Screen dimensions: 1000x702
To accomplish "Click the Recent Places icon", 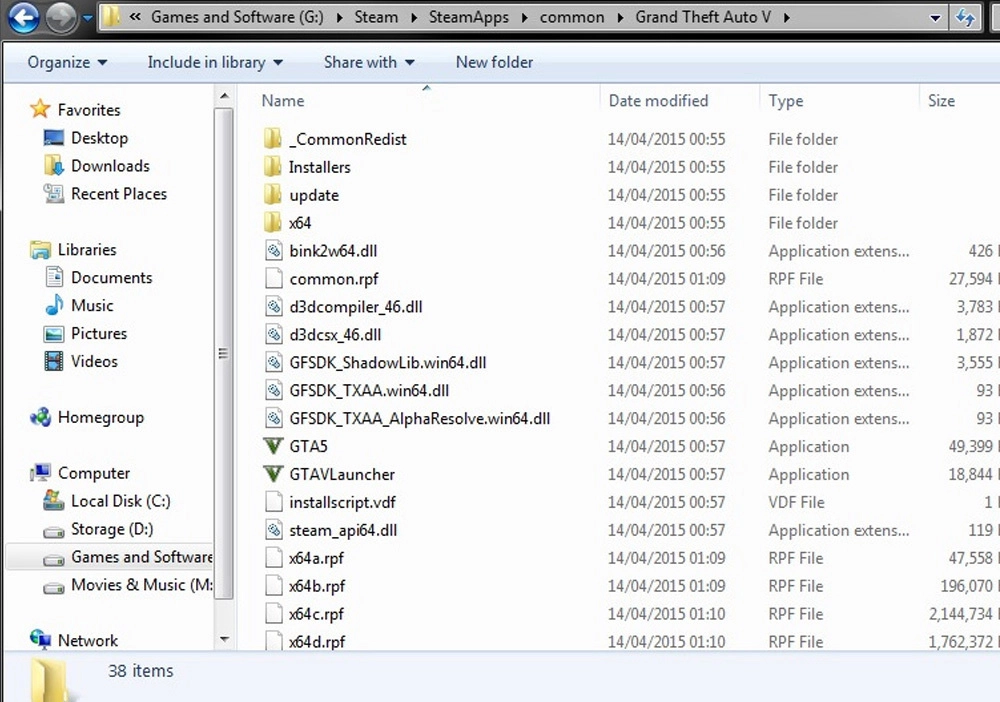I will click(x=54, y=193).
